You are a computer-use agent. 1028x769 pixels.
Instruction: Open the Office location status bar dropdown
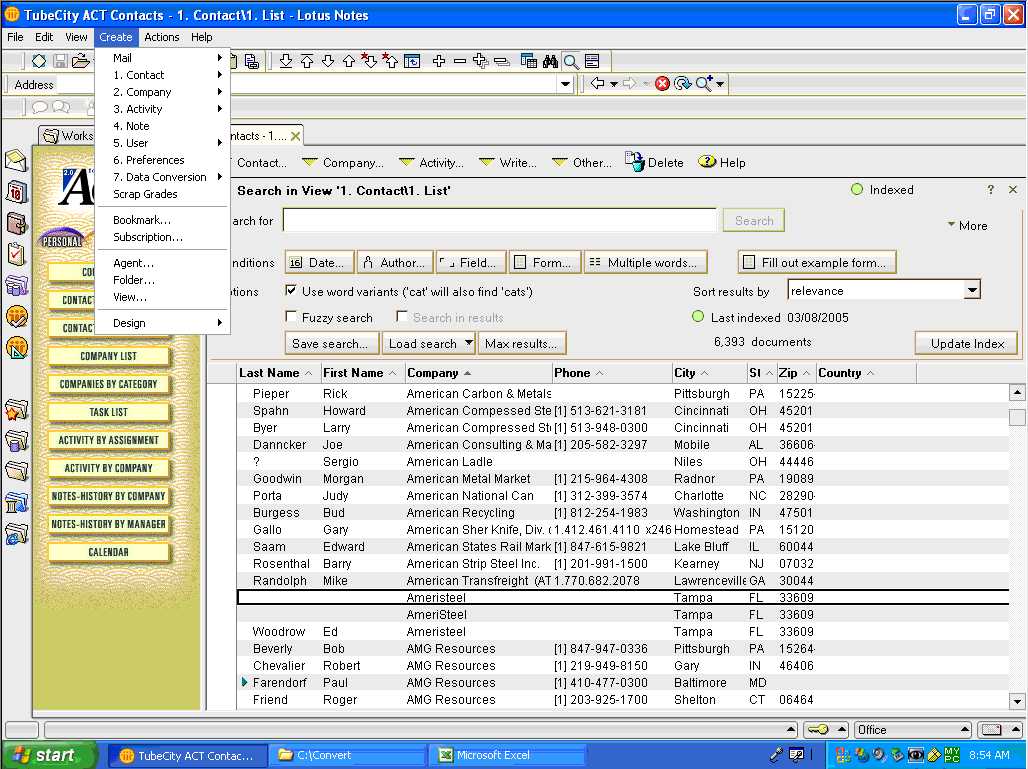(913, 730)
